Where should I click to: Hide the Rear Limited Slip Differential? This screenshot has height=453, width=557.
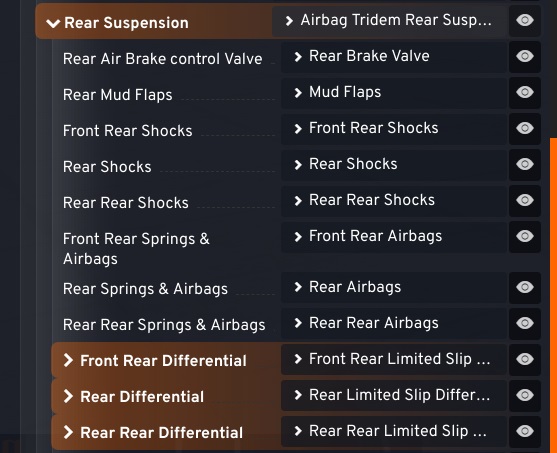coord(525,395)
